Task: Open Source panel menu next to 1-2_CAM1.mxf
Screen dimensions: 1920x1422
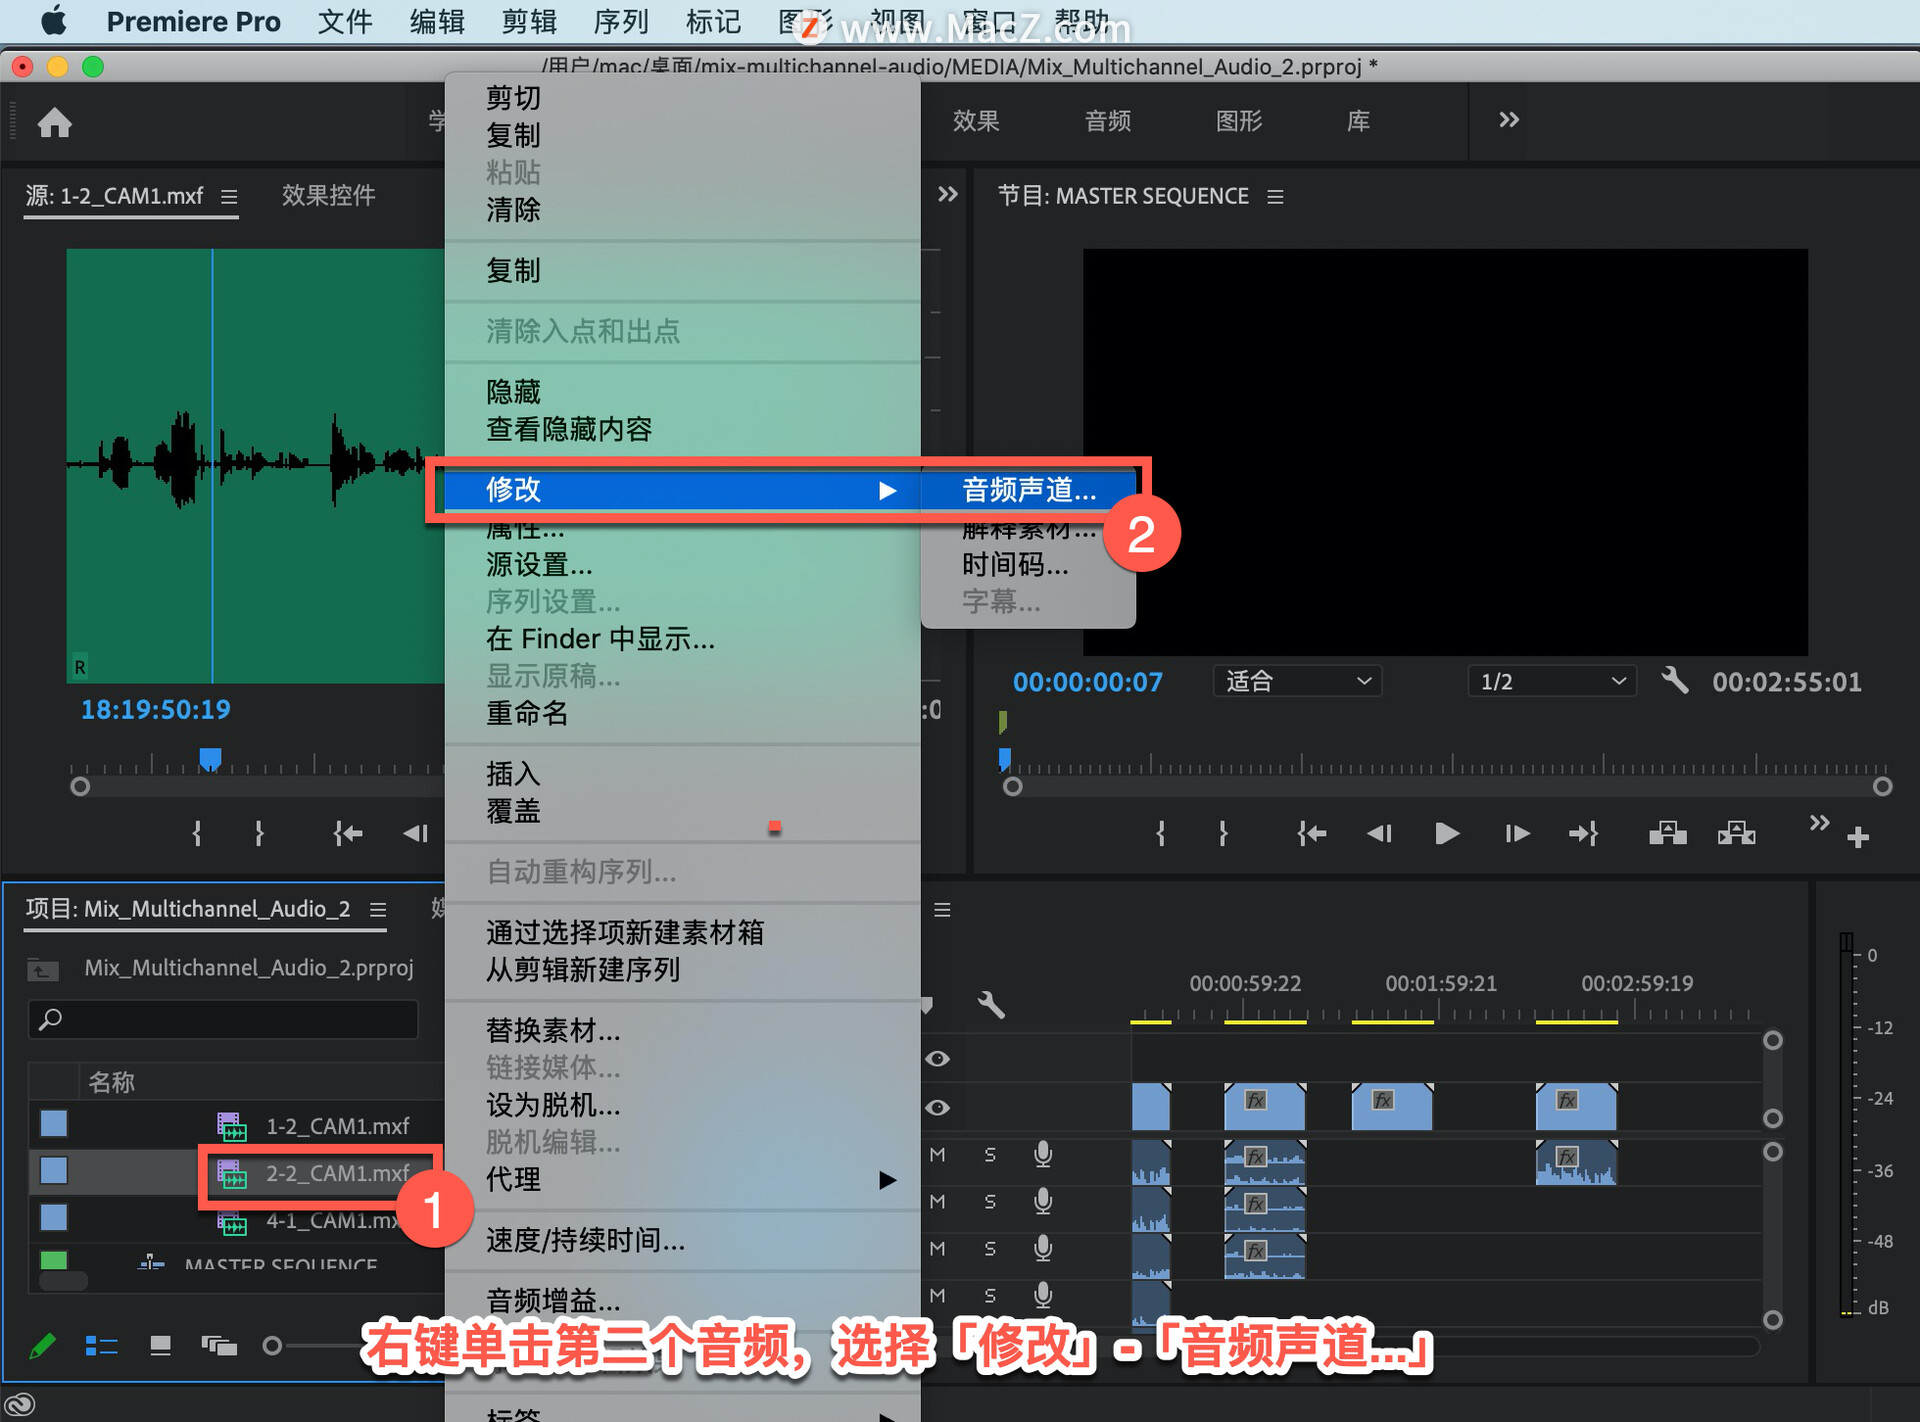Action: click(229, 197)
